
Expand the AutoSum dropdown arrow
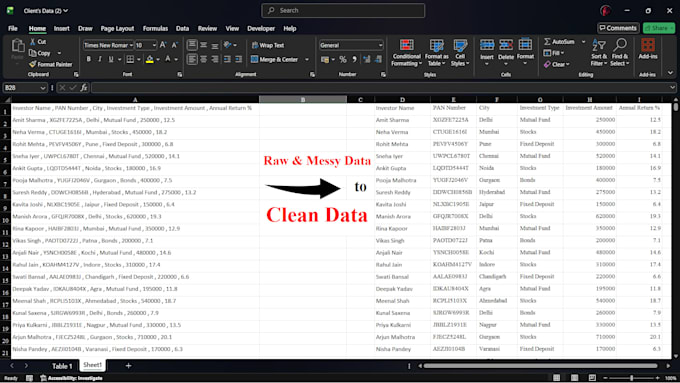tap(583, 42)
